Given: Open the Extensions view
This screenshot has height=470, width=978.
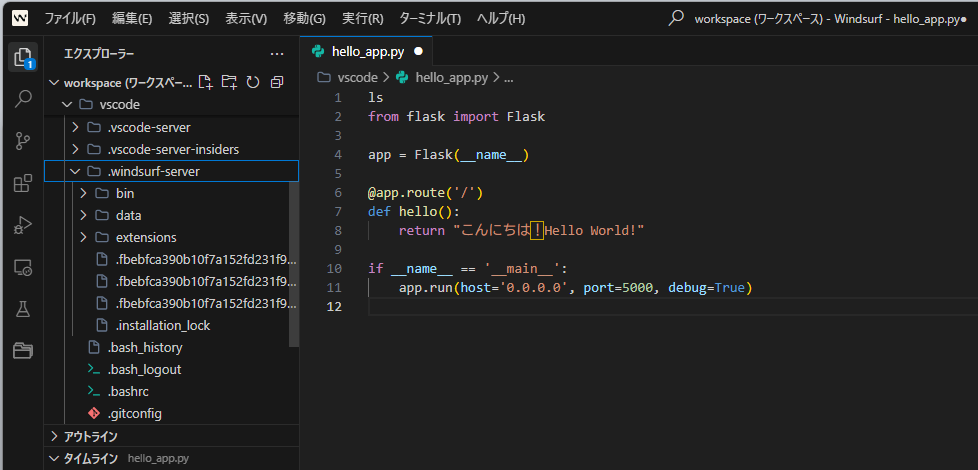Looking at the screenshot, I should (x=23, y=183).
